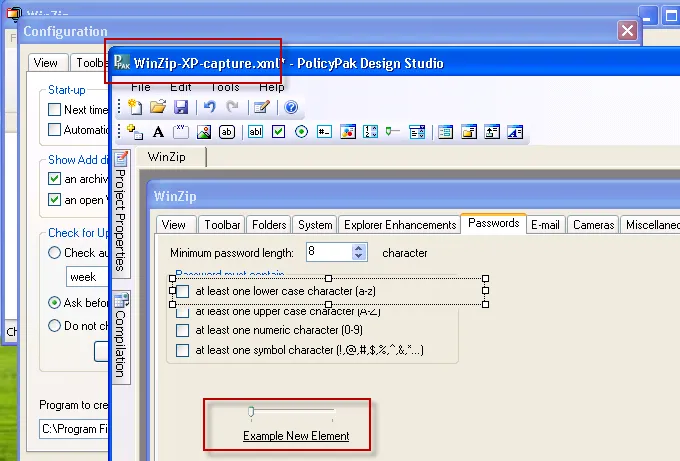
Task: Create a new project with New icon
Action: click(135, 107)
